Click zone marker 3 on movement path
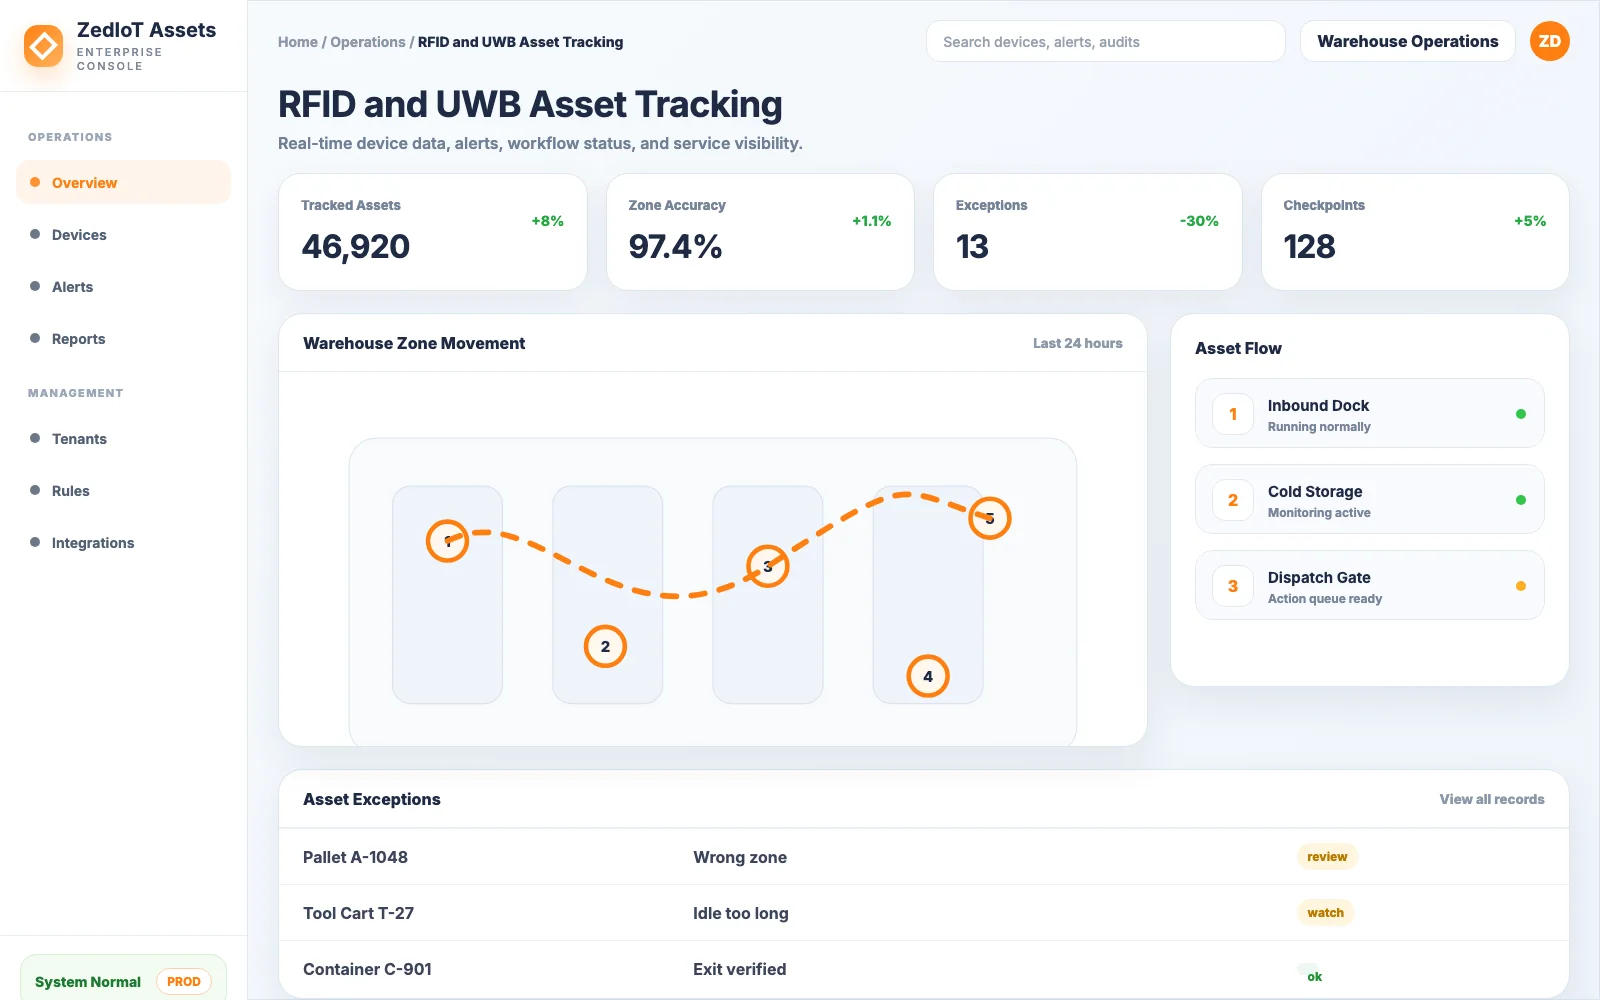1600x1000 pixels. 767,566
